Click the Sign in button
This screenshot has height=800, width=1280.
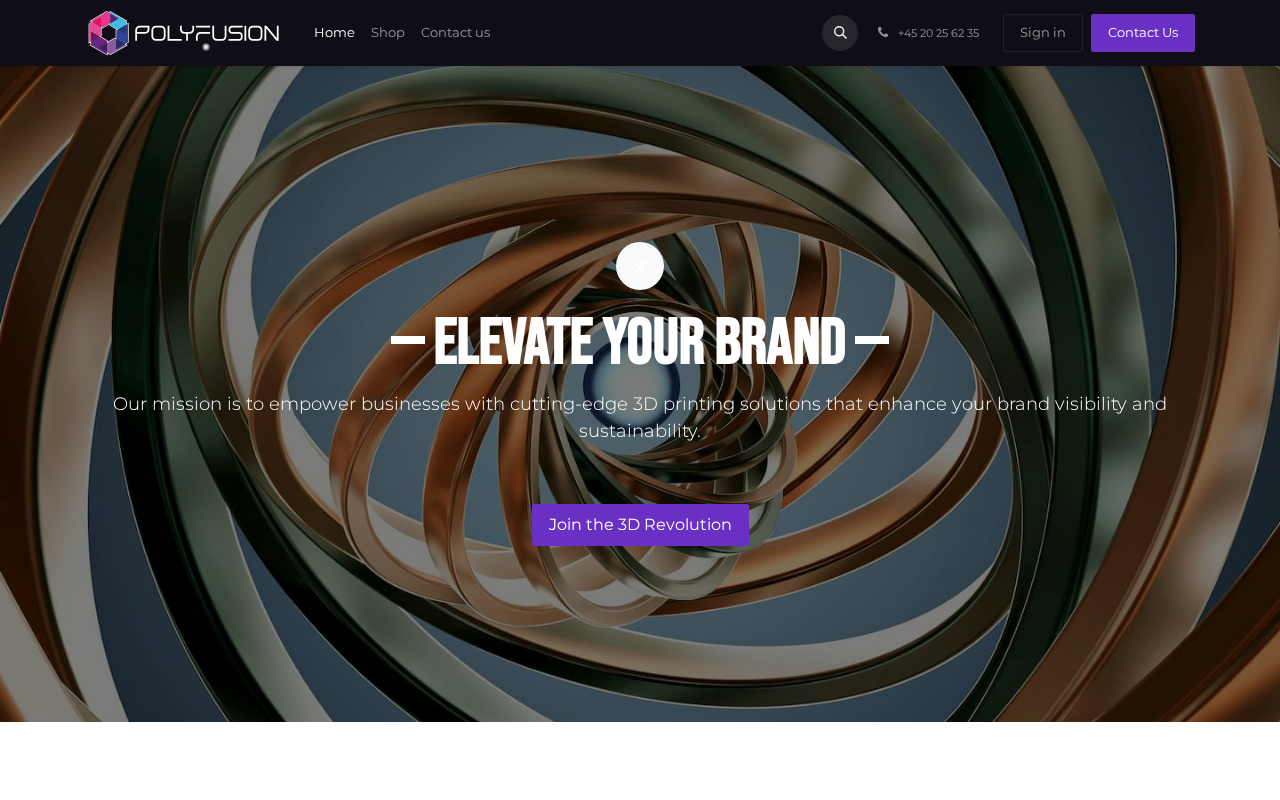pos(1043,33)
